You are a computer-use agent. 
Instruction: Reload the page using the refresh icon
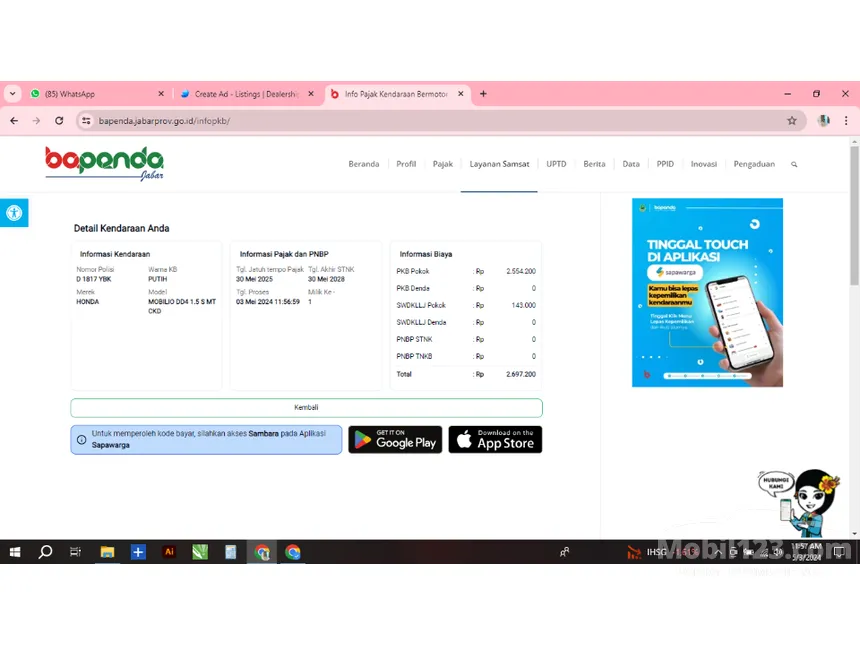[59, 121]
